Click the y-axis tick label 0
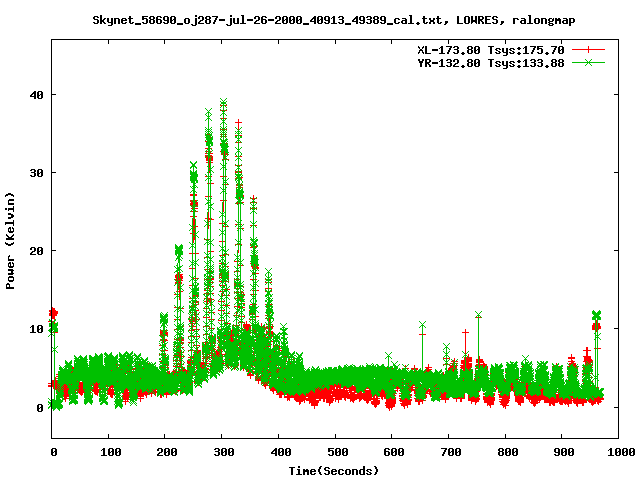 (40, 408)
